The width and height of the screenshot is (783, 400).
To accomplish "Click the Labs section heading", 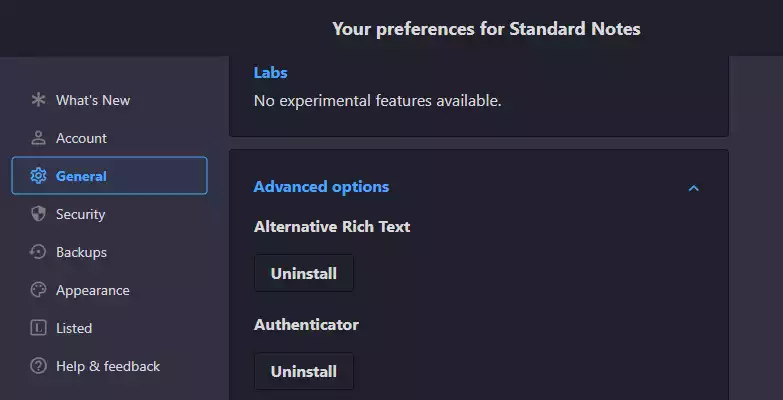I will (270, 72).
